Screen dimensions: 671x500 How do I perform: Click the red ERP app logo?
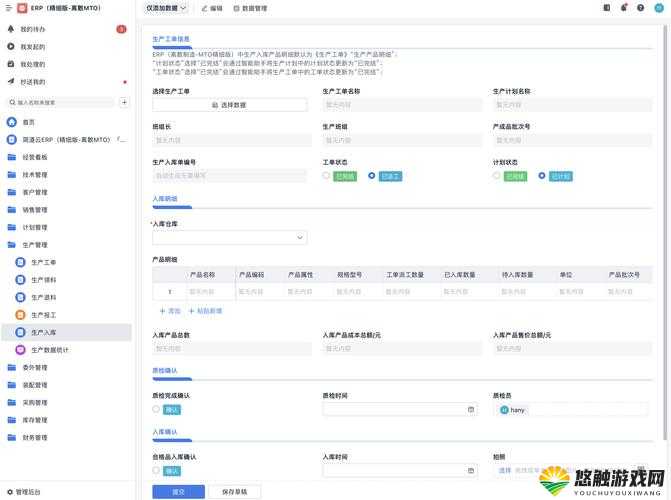pos(22,8)
